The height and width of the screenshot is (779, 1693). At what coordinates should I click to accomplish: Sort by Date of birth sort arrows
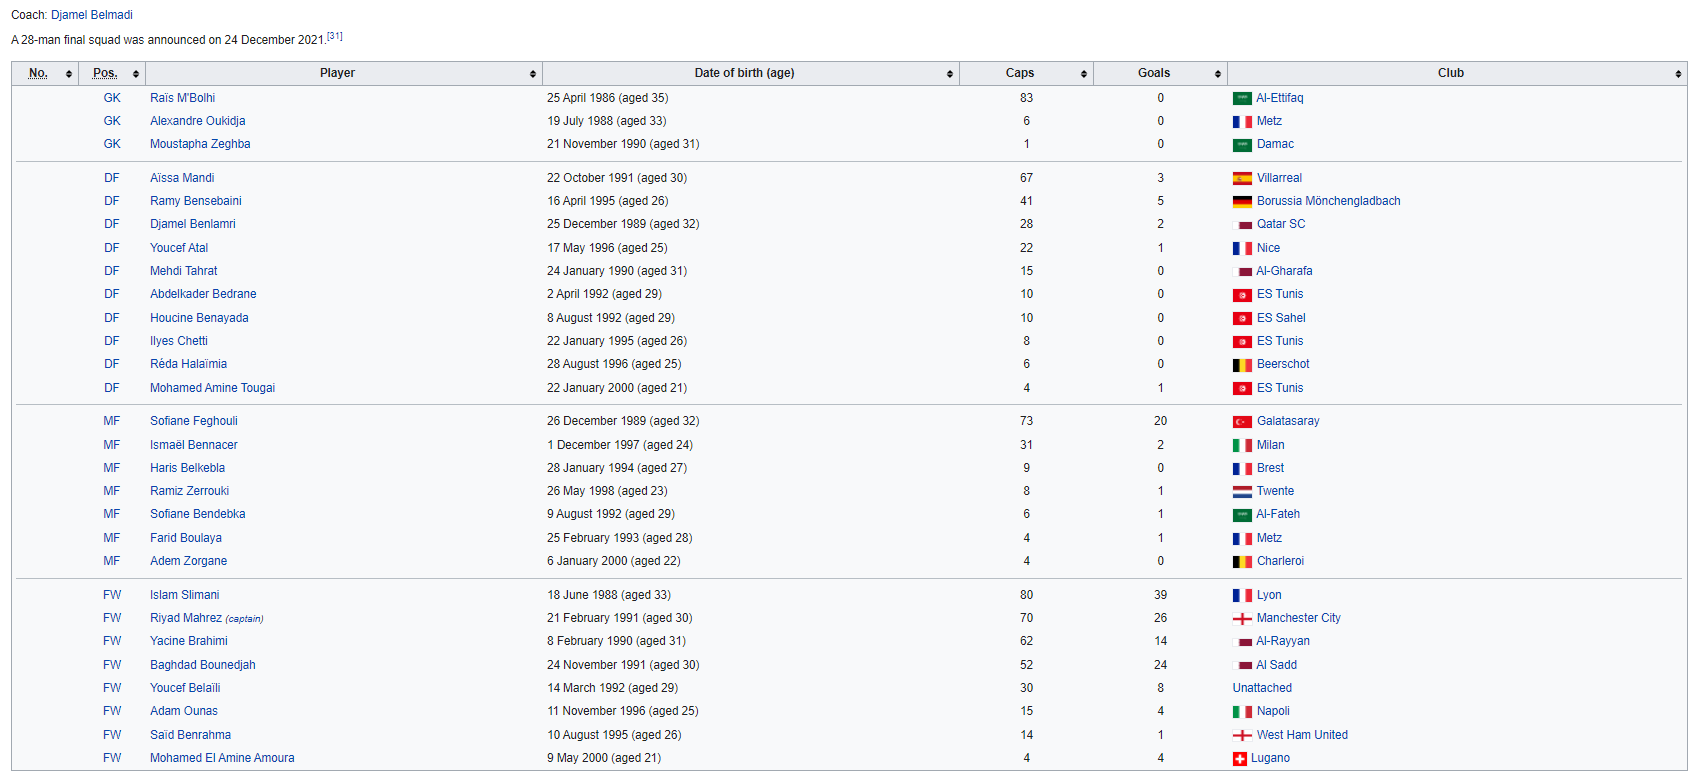(950, 74)
